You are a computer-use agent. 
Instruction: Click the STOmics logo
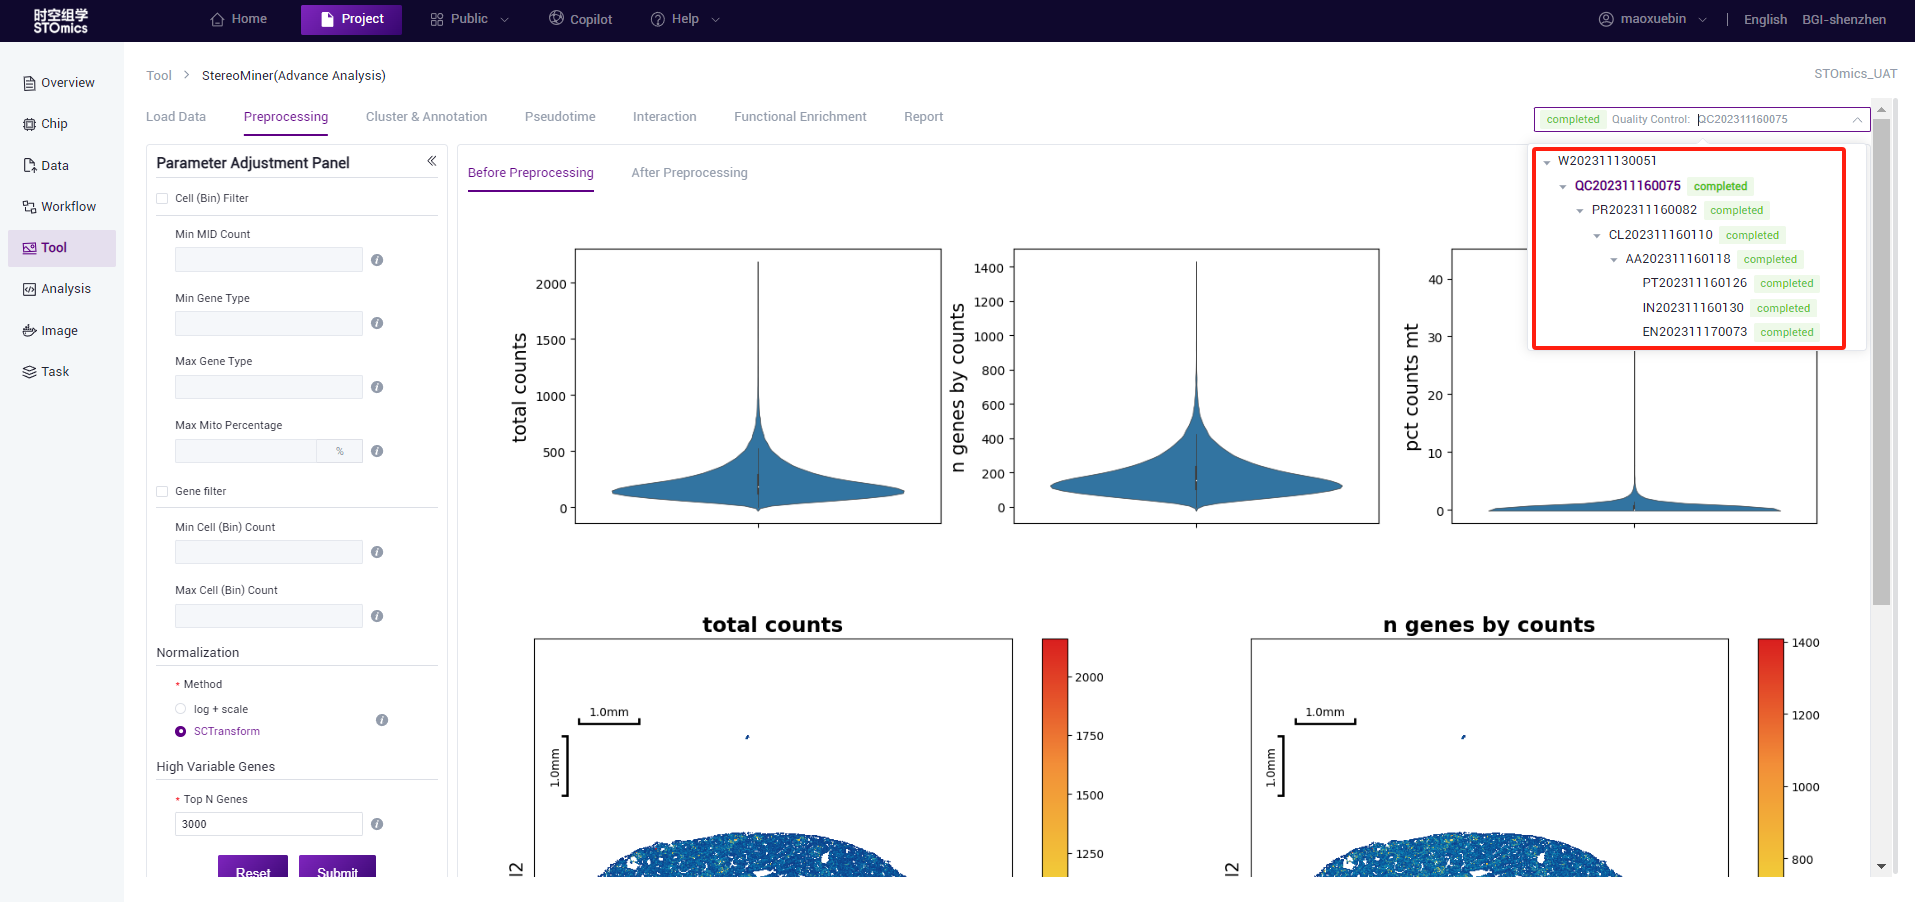[x=60, y=21]
